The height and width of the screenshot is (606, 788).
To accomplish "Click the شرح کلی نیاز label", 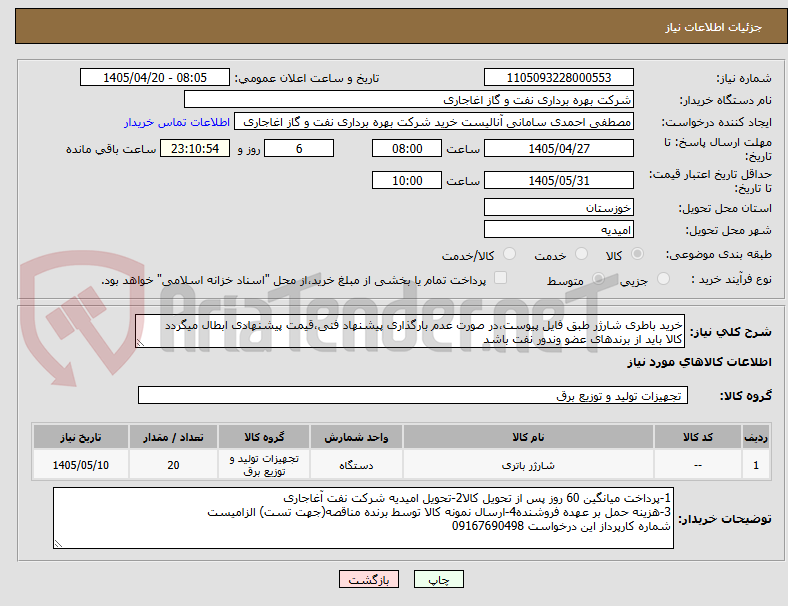I will click(x=730, y=332).
